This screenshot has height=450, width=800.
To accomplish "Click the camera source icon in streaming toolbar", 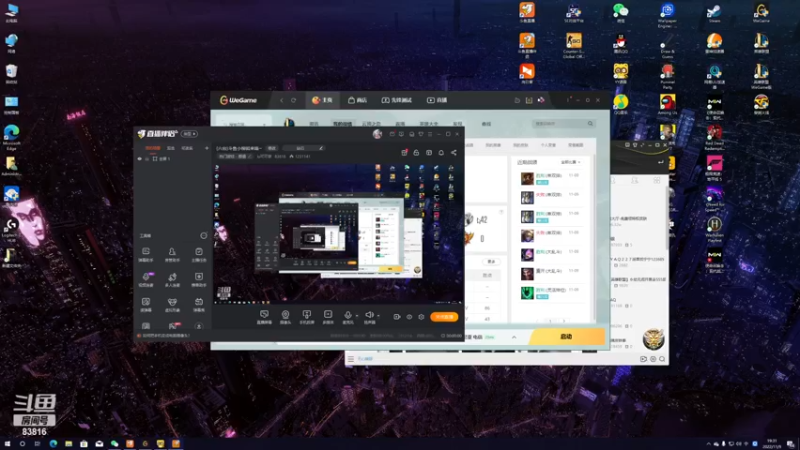I will pyautogui.click(x=285, y=317).
